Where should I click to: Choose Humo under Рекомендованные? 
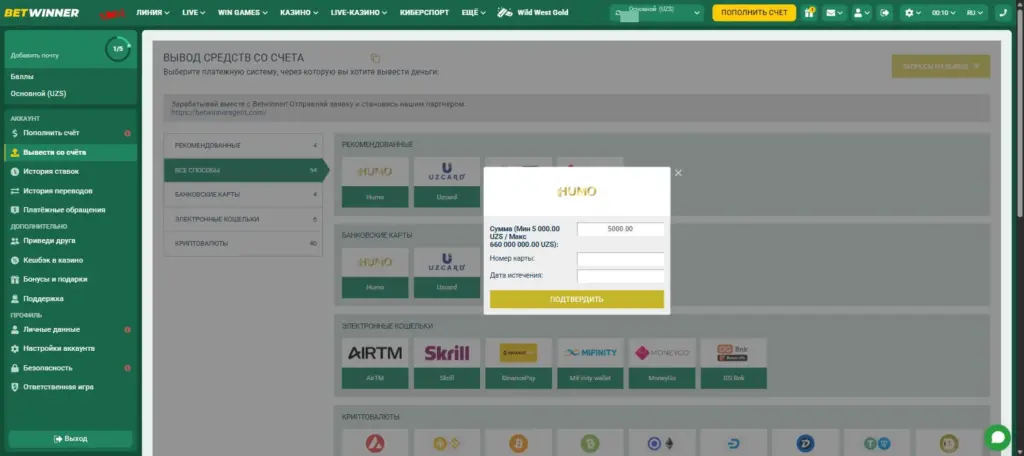click(375, 182)
